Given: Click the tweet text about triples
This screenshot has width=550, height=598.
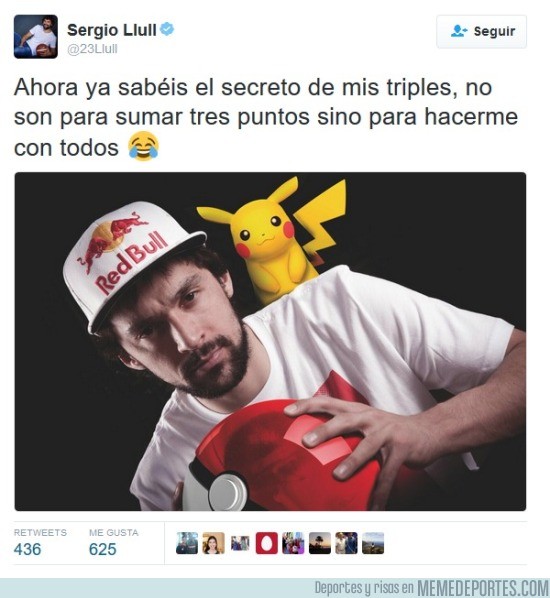Looking at the screenshot, I should click(266, 117).
